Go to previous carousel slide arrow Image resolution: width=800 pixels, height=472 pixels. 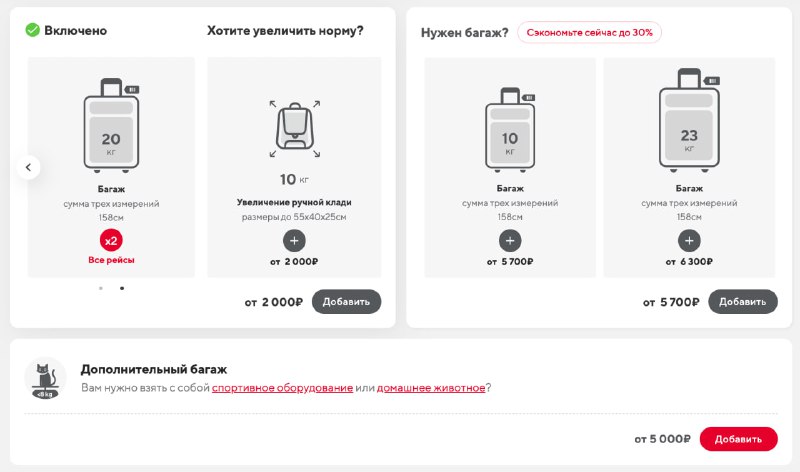point(29,167)
